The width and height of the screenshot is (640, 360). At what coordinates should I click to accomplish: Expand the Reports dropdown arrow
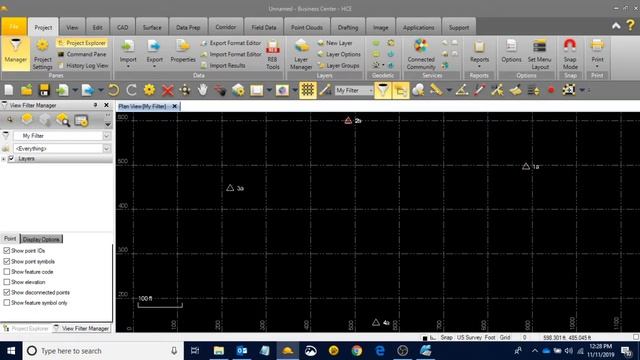tap(479, 67)
